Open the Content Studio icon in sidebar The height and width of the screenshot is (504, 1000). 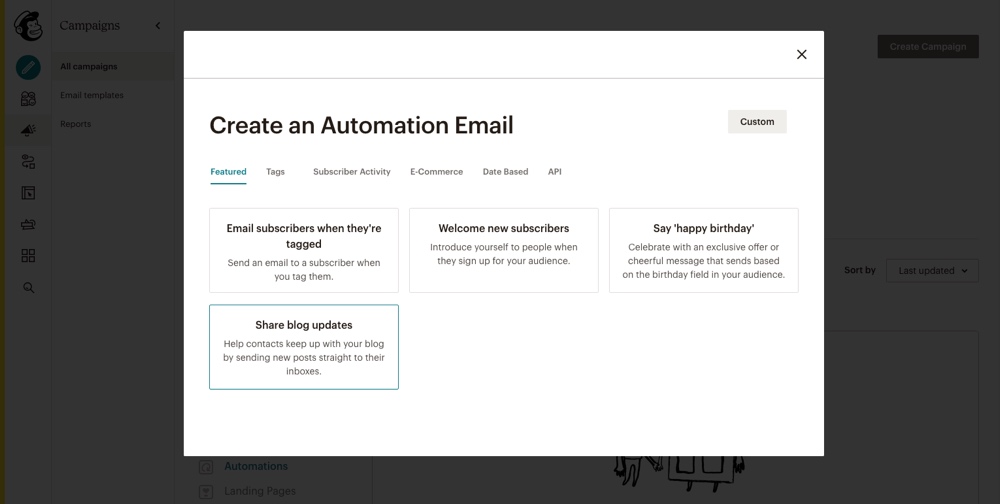pos(28,224)
